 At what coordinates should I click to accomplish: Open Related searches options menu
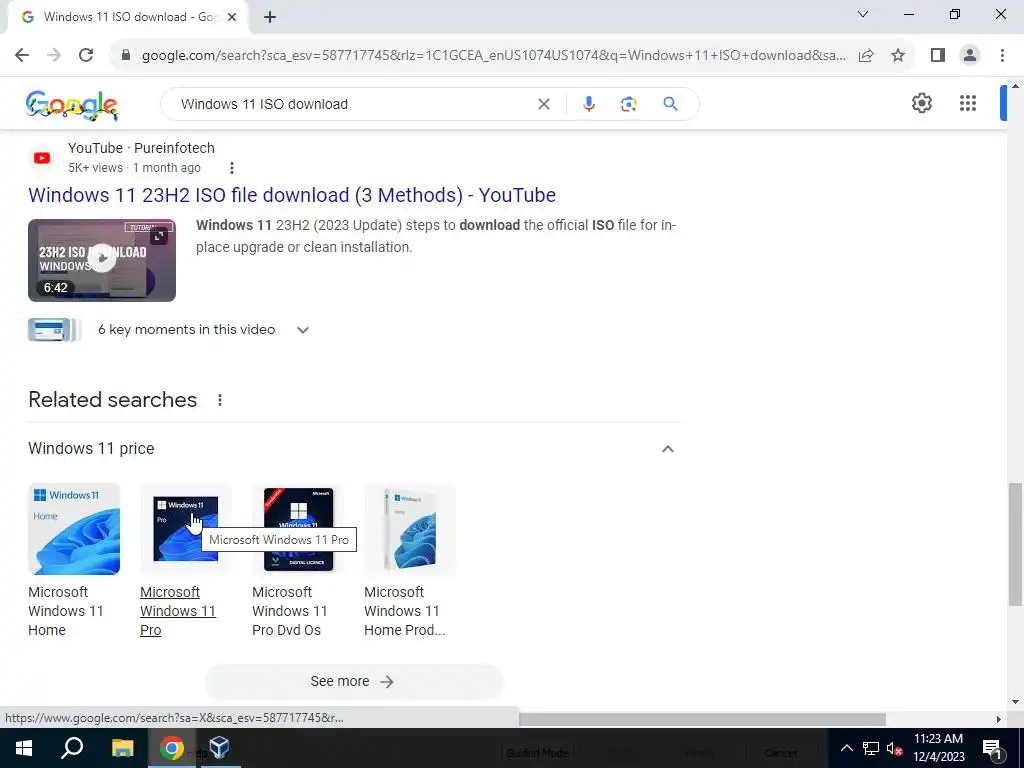tap(220, 400)
